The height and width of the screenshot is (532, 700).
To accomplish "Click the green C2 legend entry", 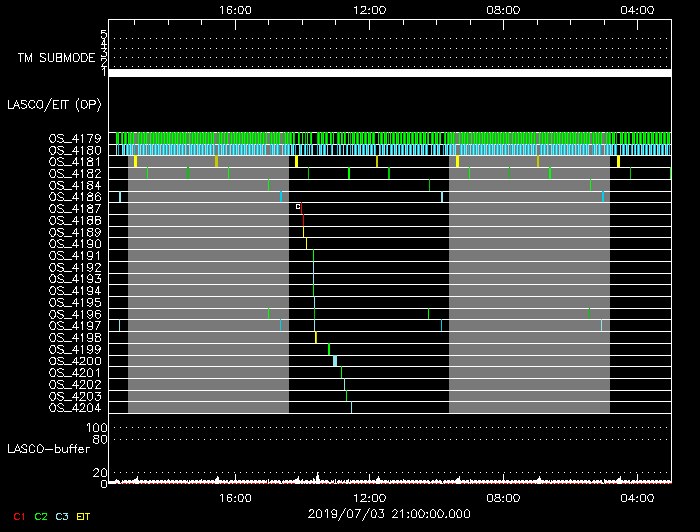I will click(41, 516).
